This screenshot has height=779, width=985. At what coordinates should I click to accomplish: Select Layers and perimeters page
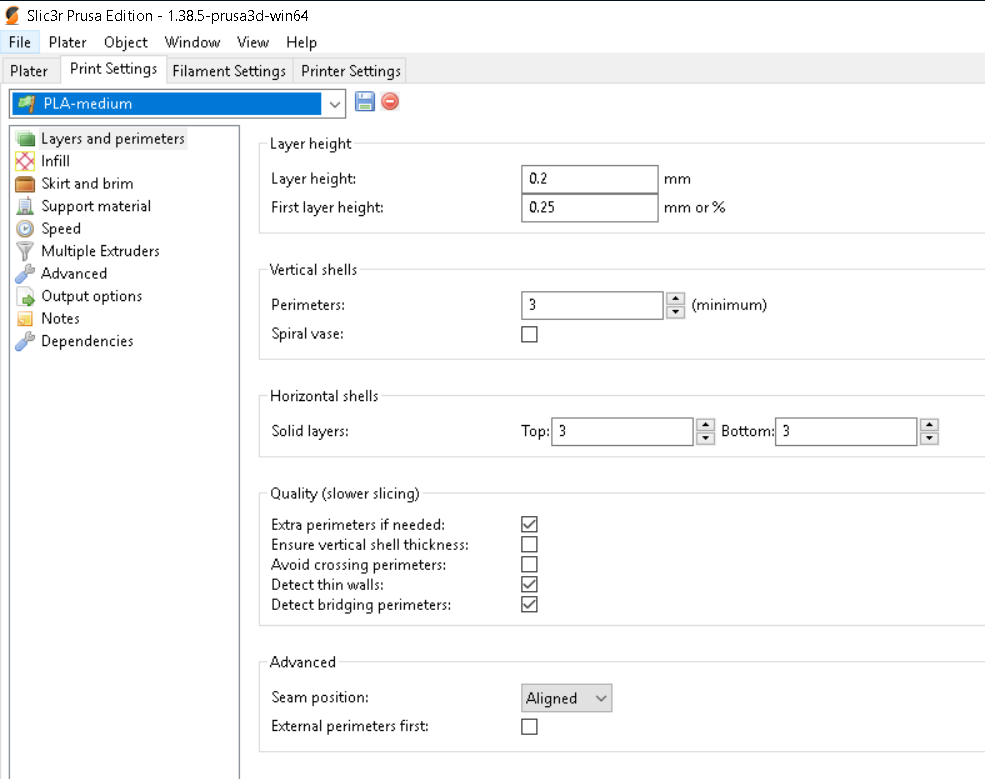[113, 139]
